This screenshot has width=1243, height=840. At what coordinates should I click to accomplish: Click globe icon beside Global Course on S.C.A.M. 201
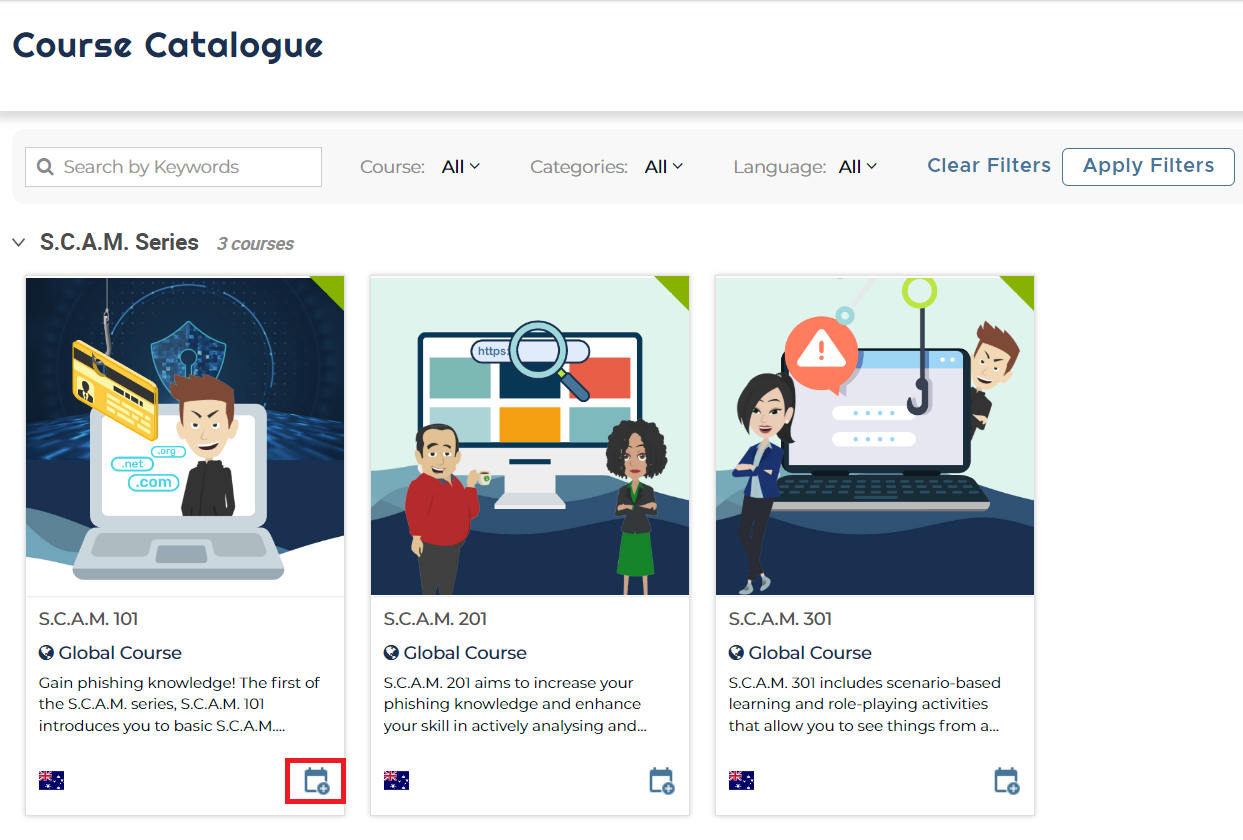[391, 653]
